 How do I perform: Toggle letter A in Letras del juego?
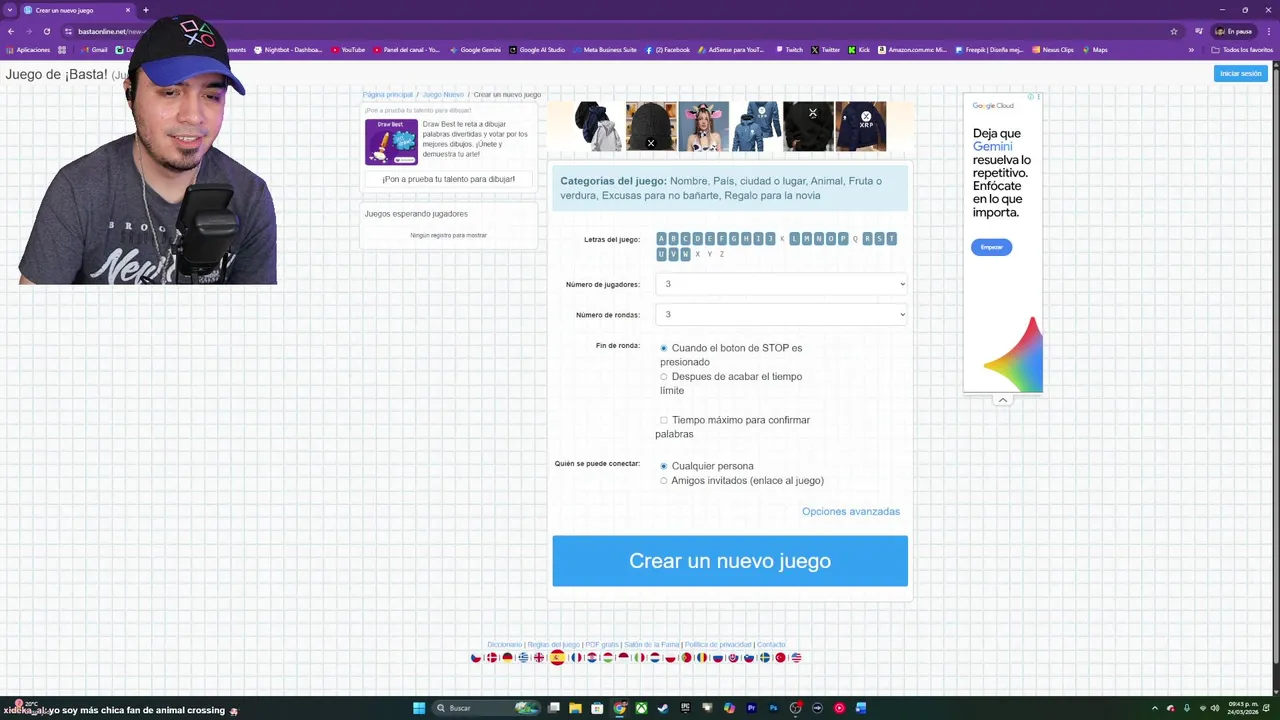click(661, 239)
